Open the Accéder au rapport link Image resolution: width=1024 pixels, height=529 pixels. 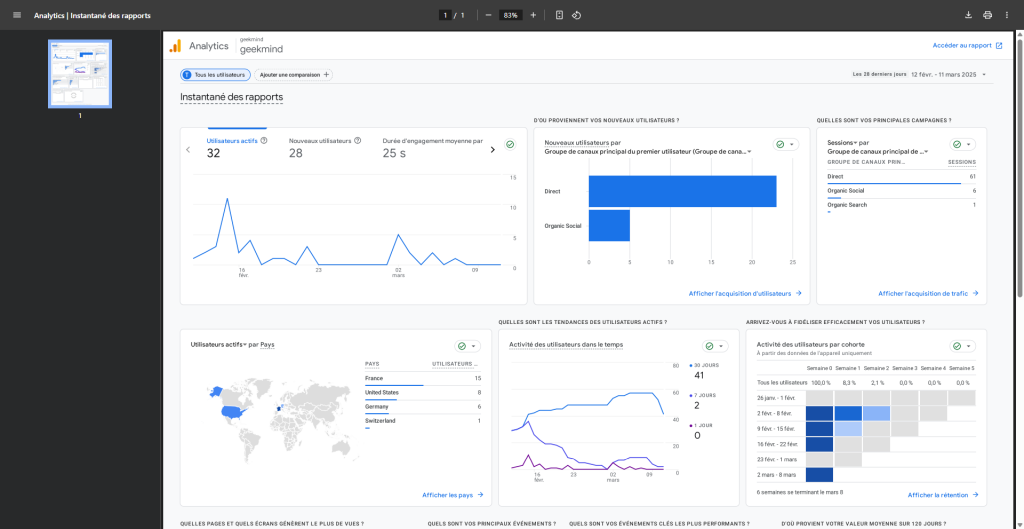pyautogui.click(x=967, y=46)
